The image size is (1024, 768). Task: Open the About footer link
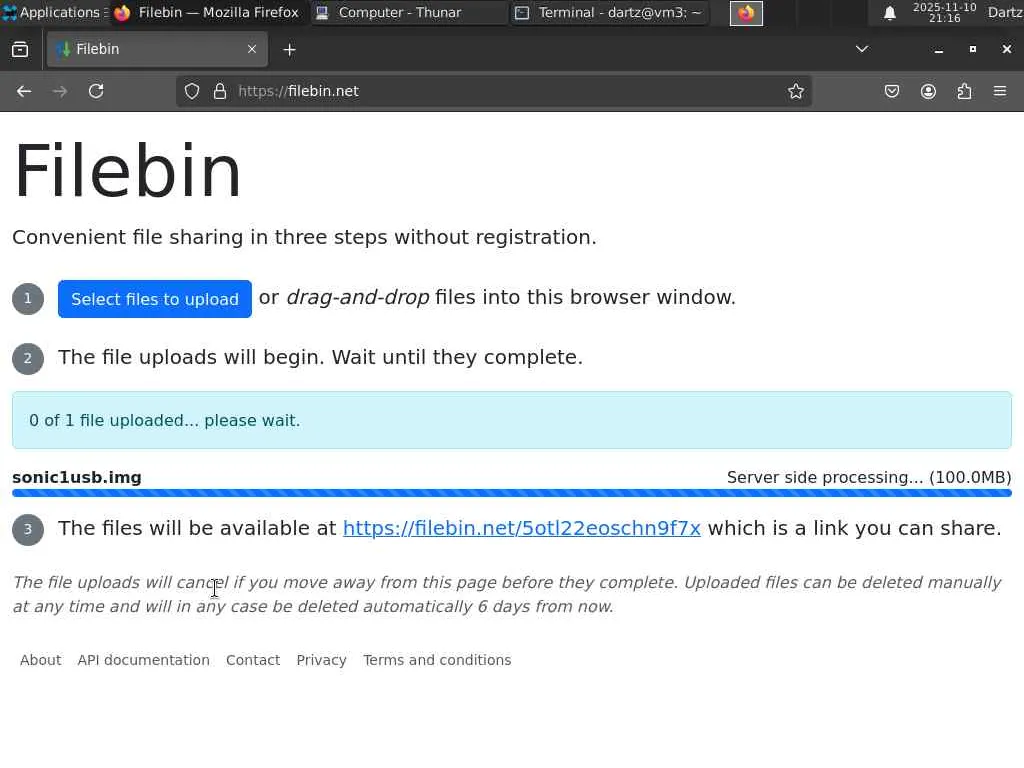pyautogui.click(x=40, y=660)
